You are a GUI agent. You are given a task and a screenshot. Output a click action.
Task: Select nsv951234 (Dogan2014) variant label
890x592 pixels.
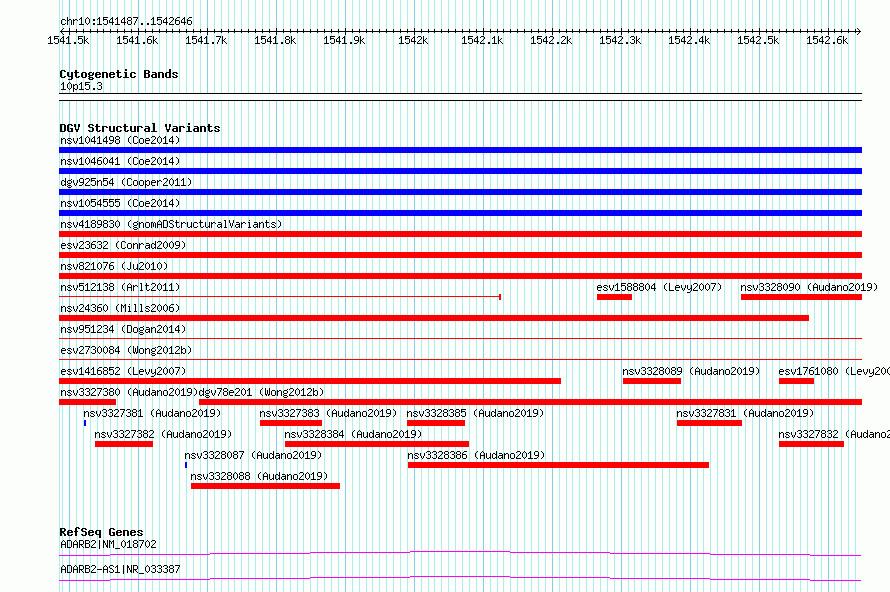123,329
